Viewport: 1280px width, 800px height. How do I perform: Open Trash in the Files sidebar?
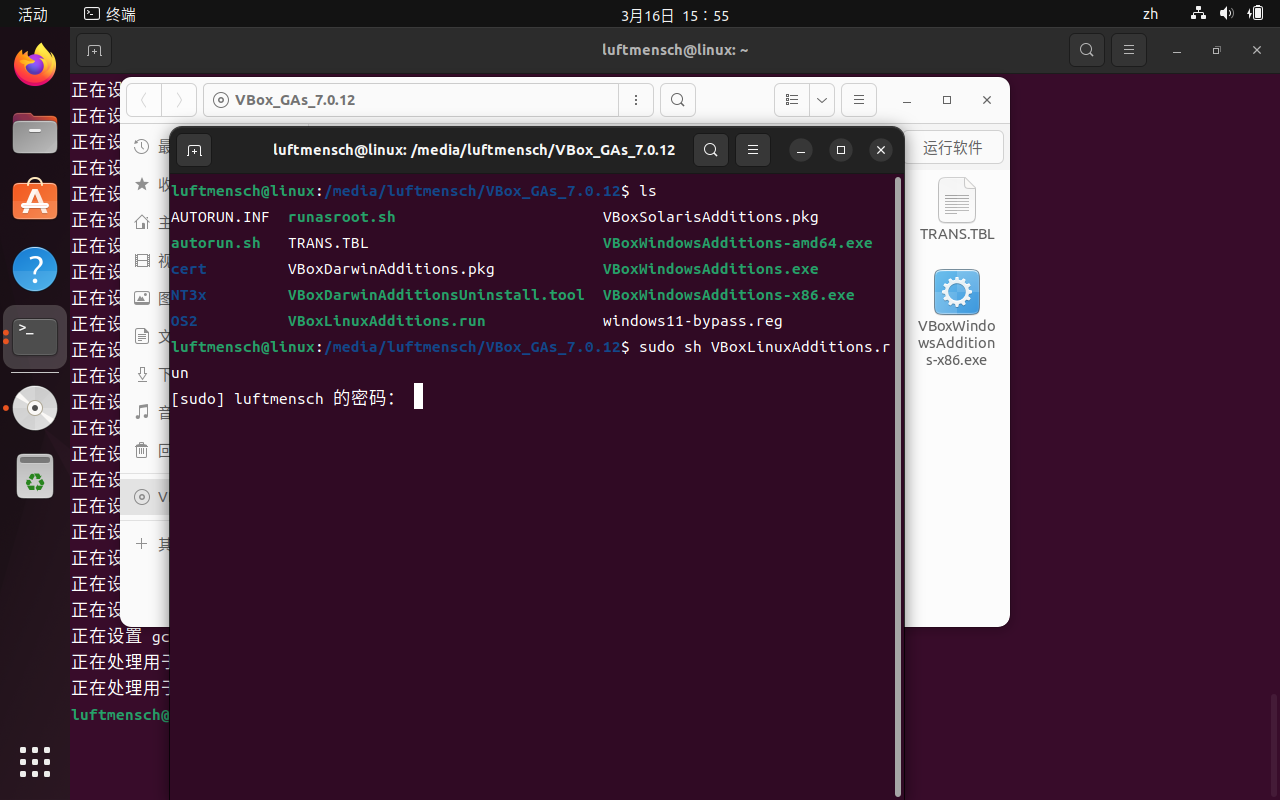point(146,450)
